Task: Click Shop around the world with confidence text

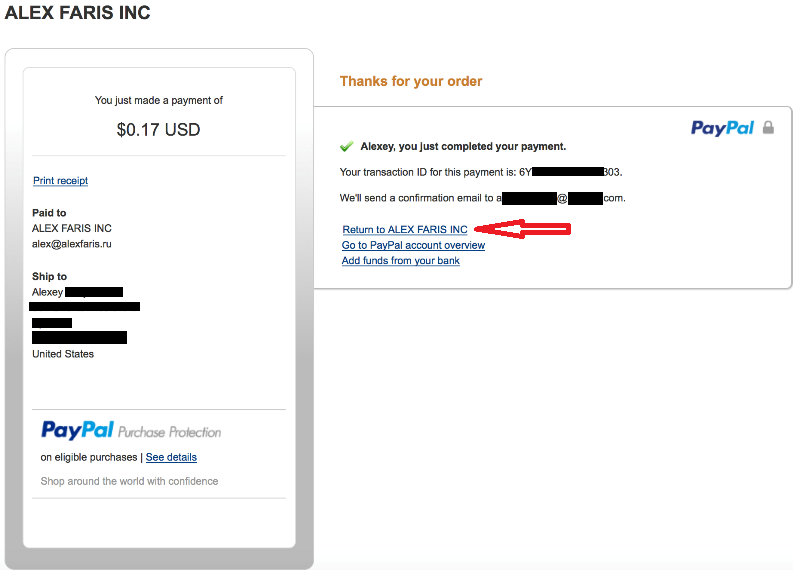Action: pos(129,481)
